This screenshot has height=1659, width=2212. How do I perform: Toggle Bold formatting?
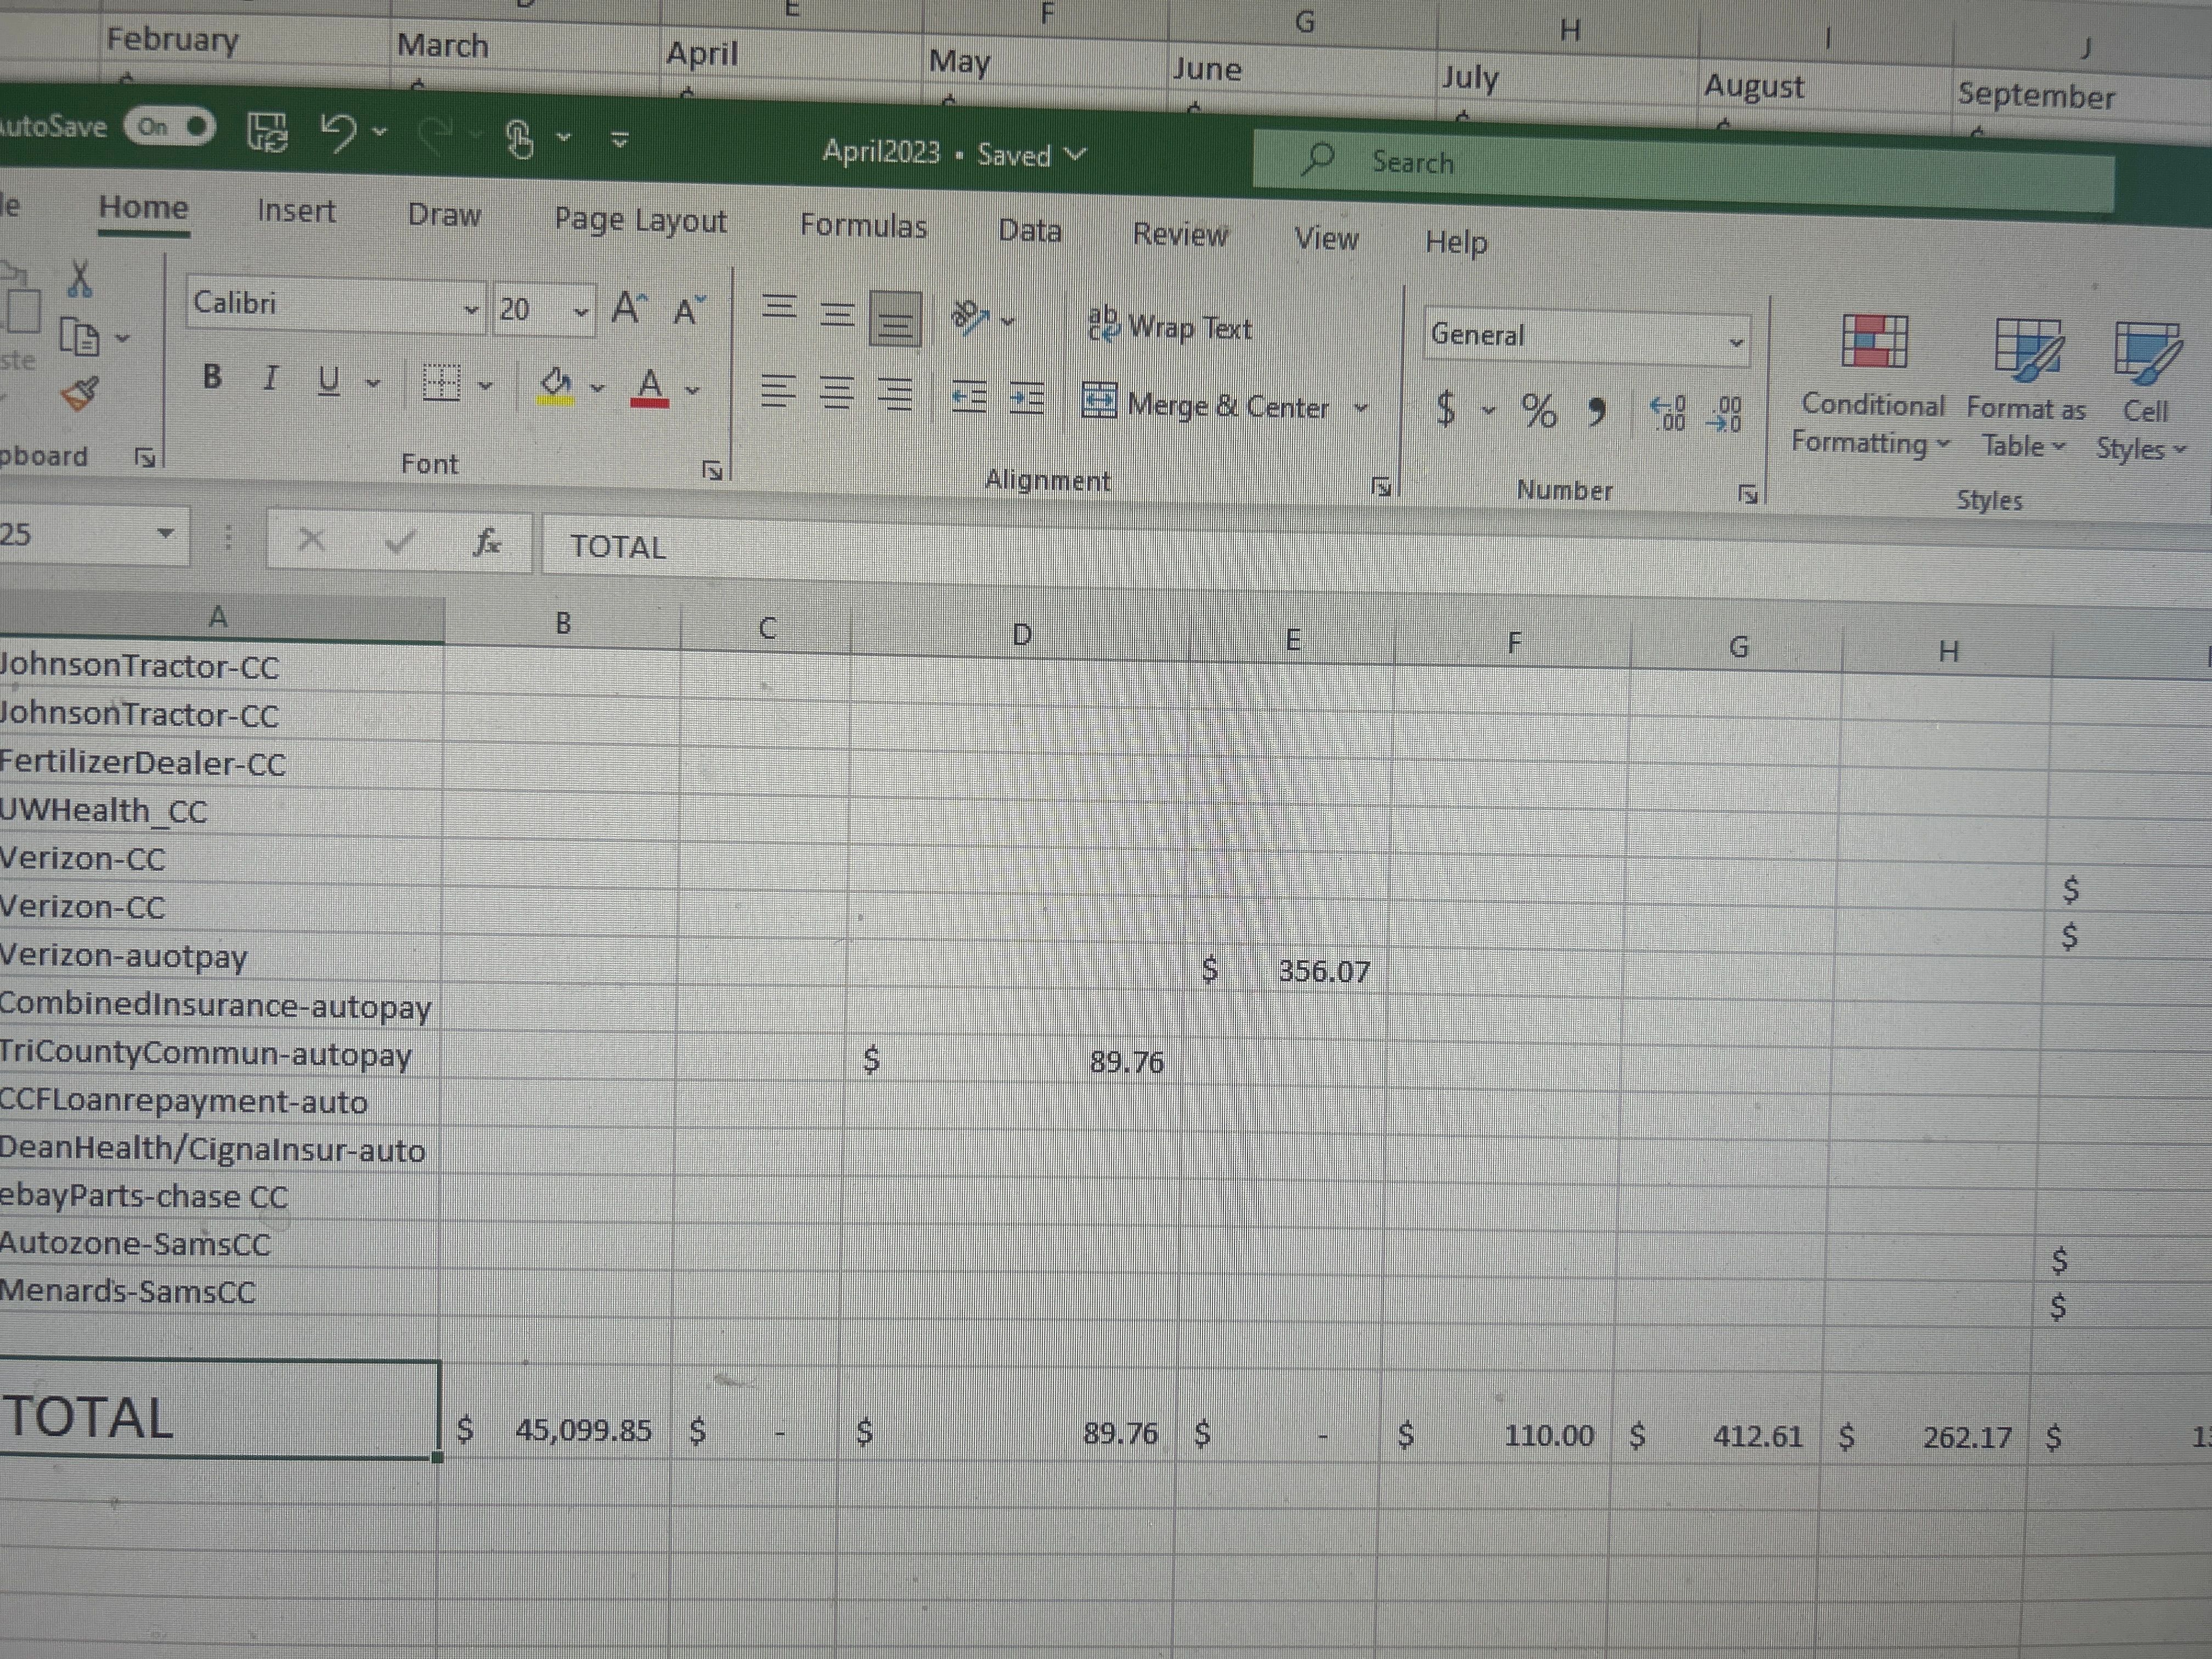click(x=212, y=377)
